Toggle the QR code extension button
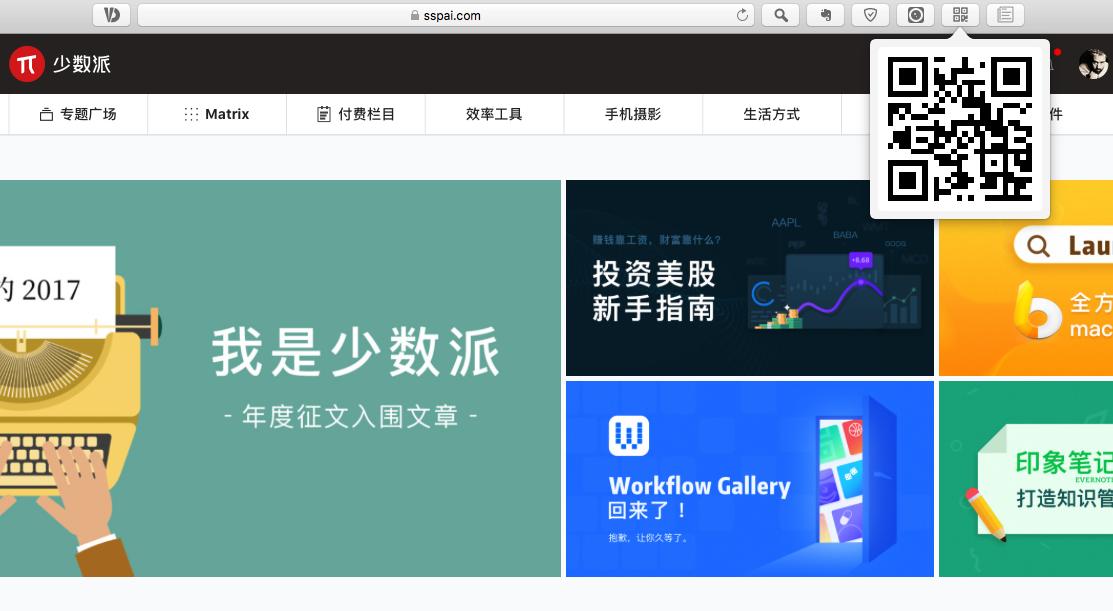The image size is (1113, 611). pyautogui.click(x=960, y=15)
